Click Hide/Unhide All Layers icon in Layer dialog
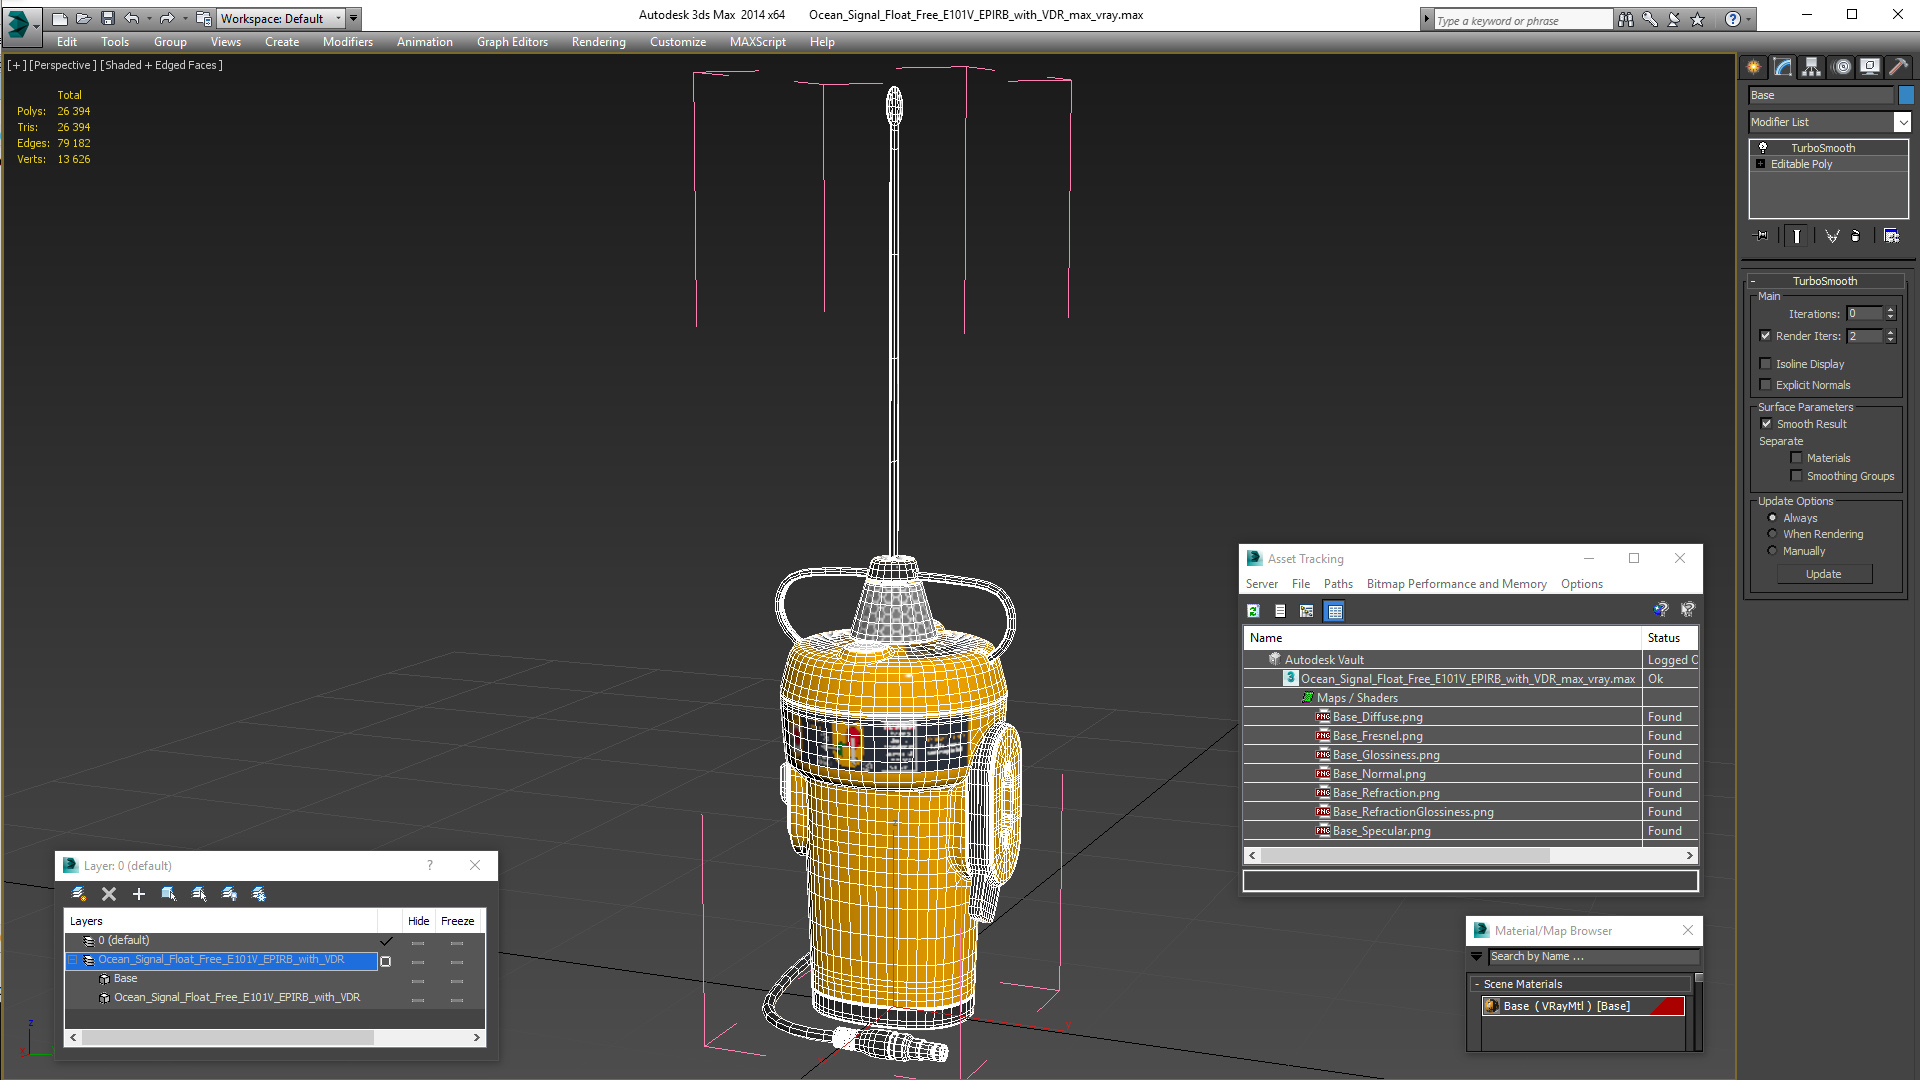Viewport: 1920px width, 1080px height. tap(229, 894)
